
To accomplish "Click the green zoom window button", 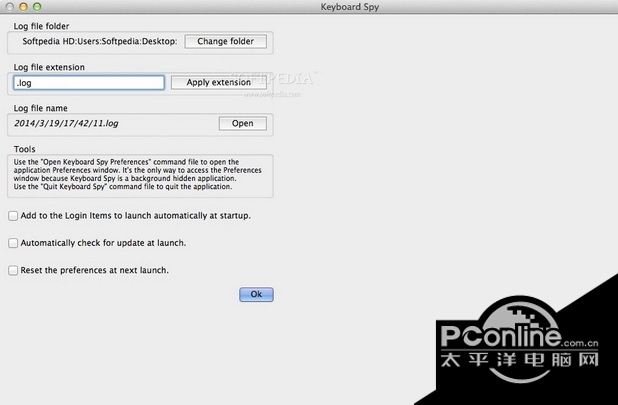I will (37, 6).
